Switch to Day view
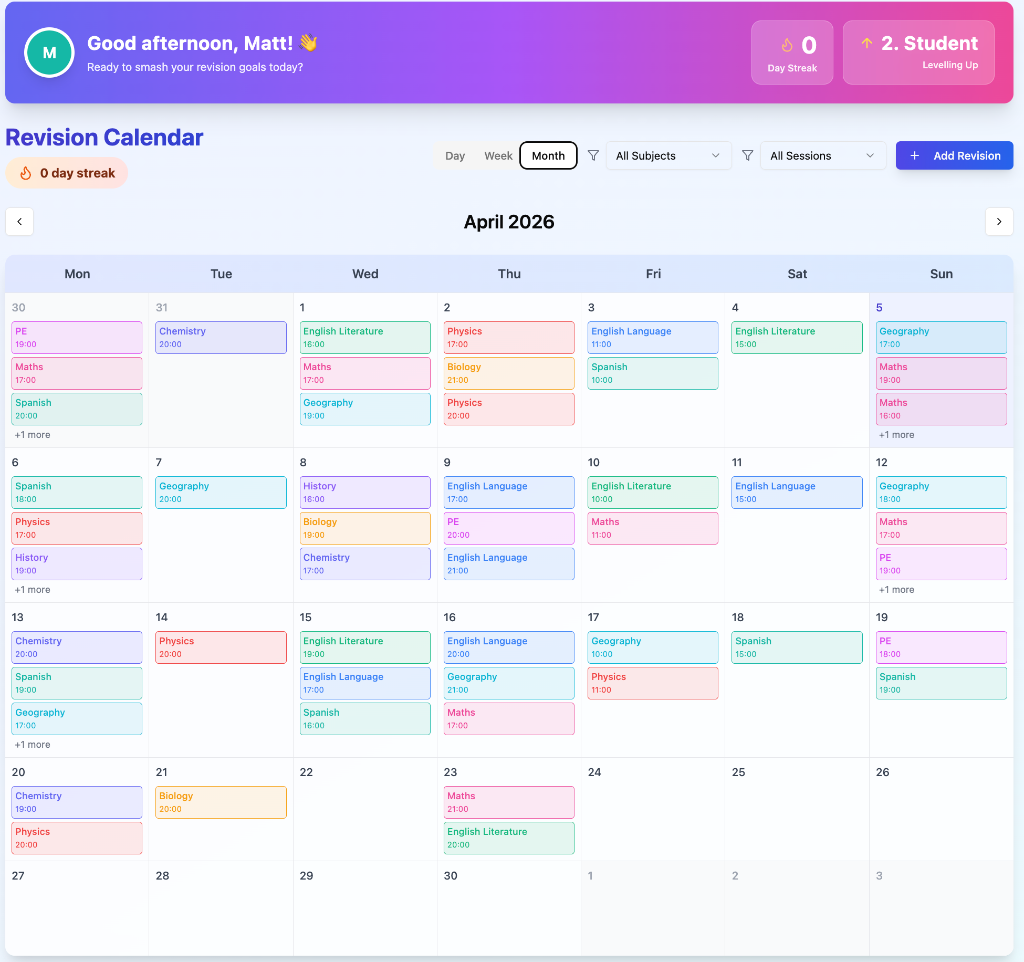 (x=455, y=155)
